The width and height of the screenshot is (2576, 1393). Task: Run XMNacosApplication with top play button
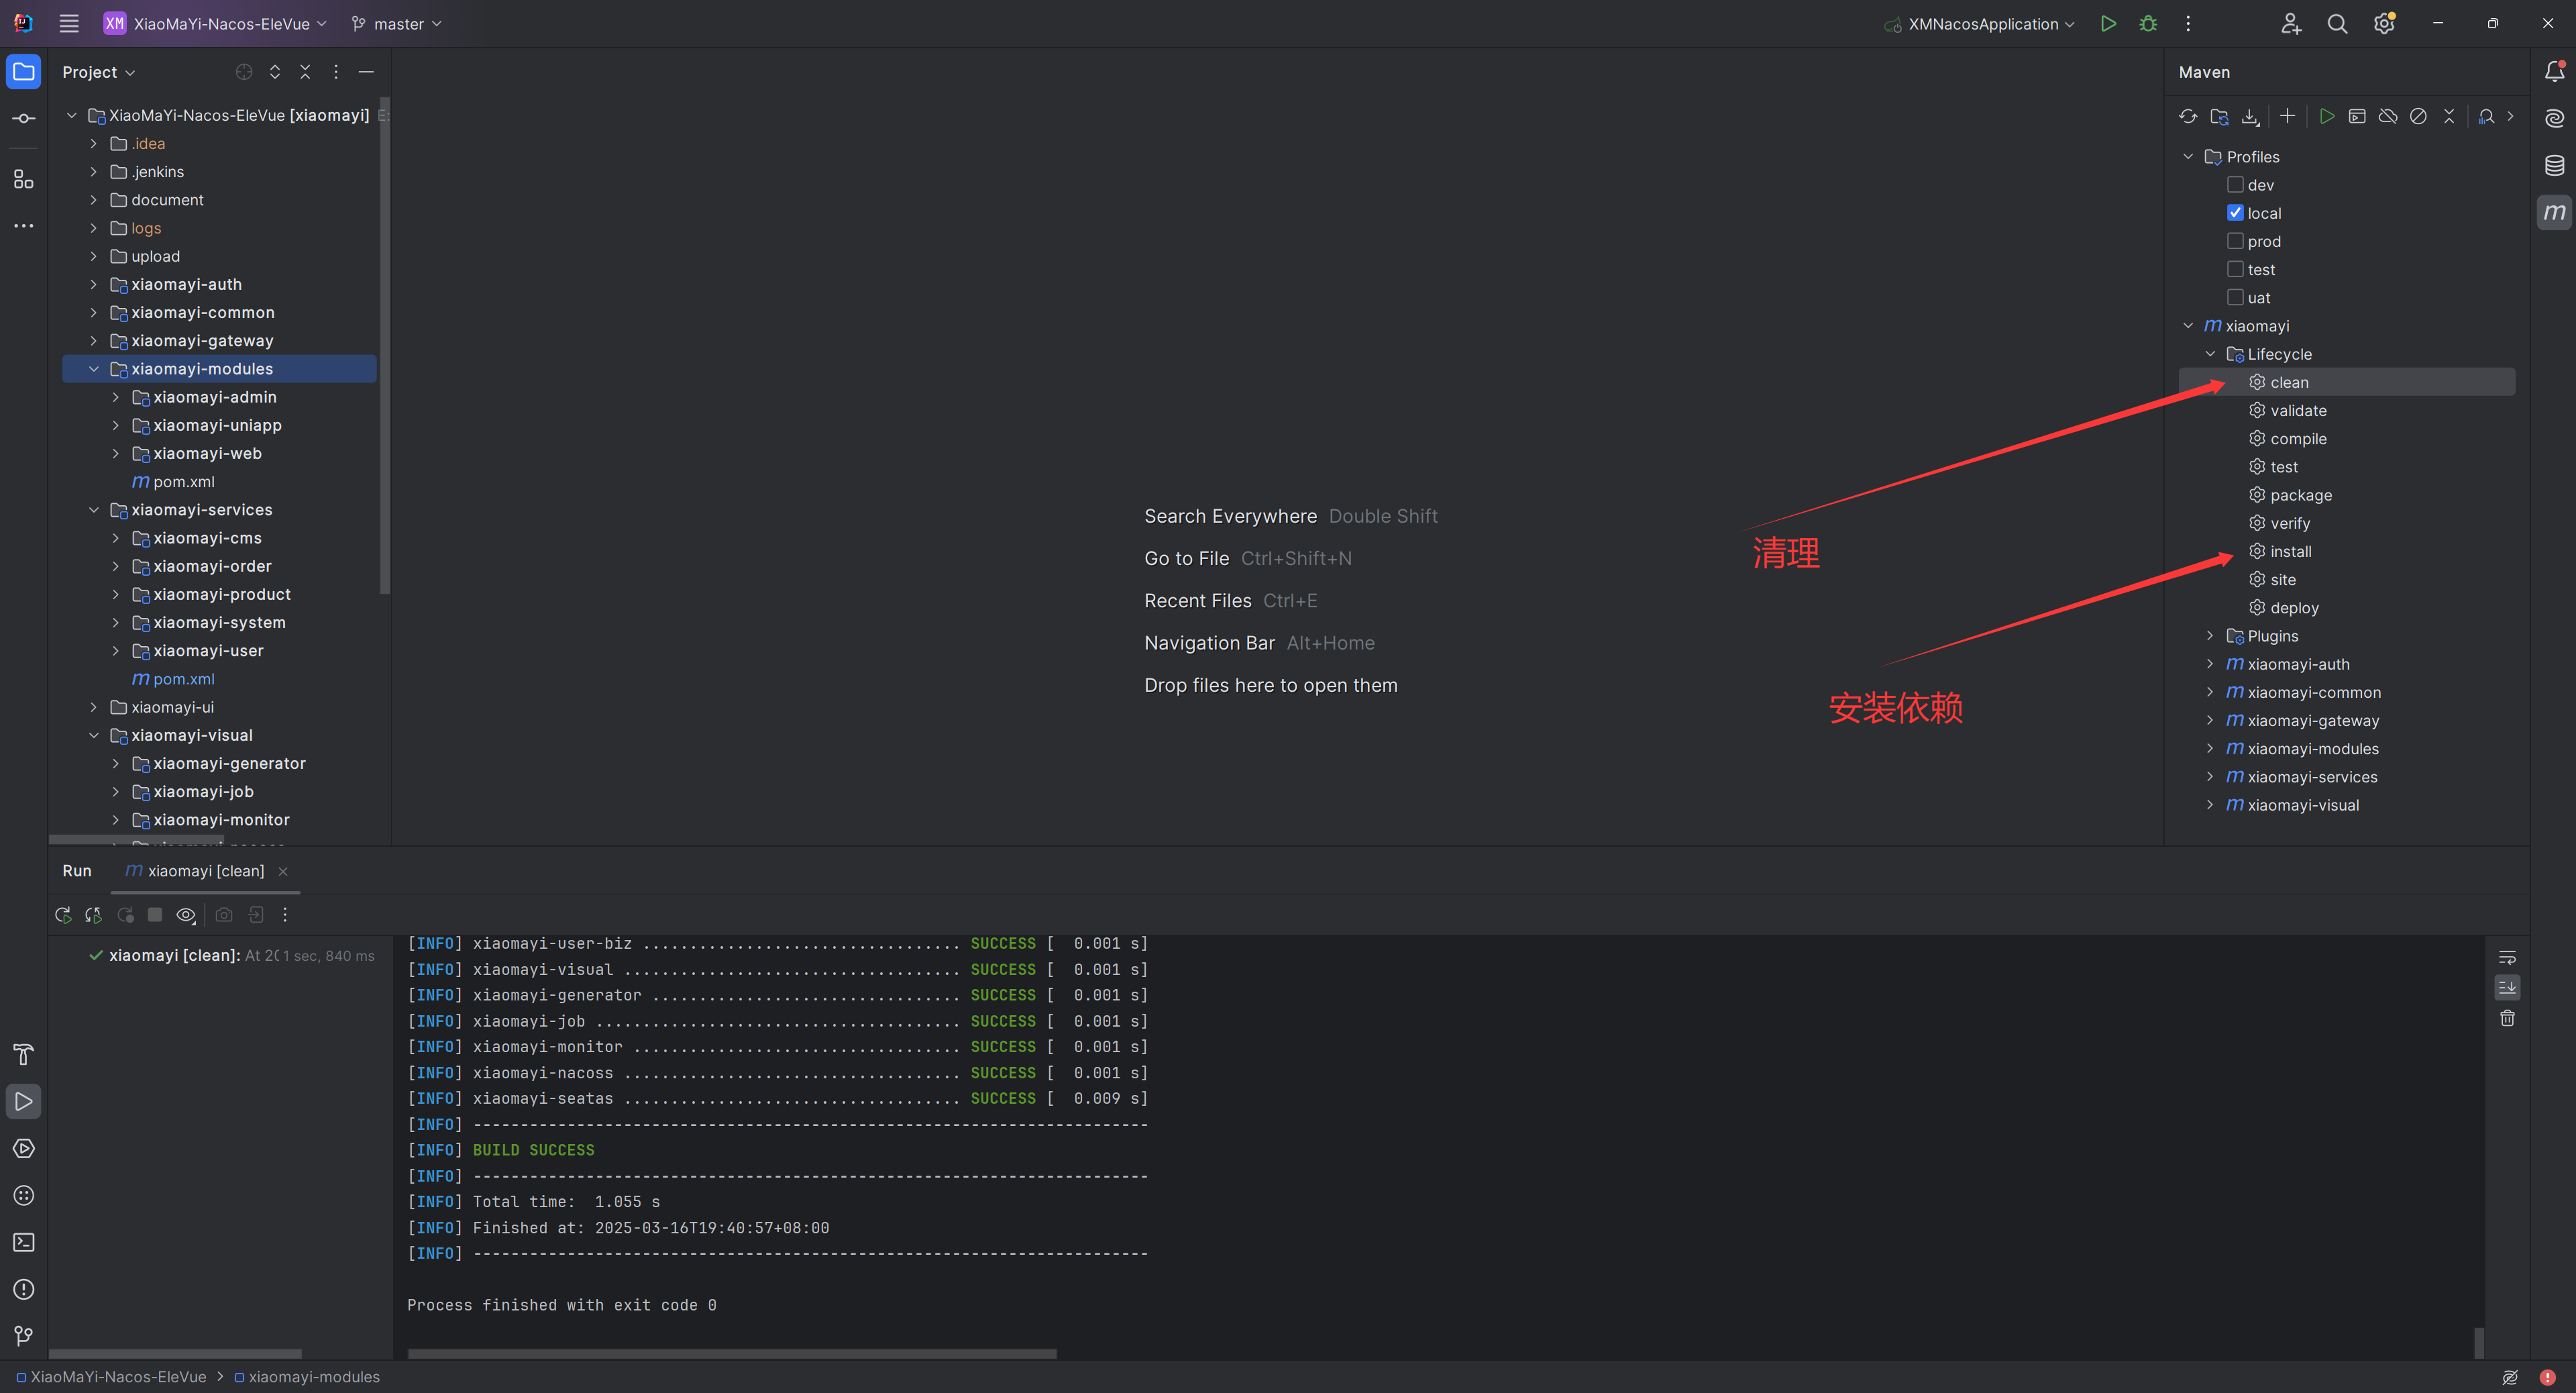(2108, 24)
